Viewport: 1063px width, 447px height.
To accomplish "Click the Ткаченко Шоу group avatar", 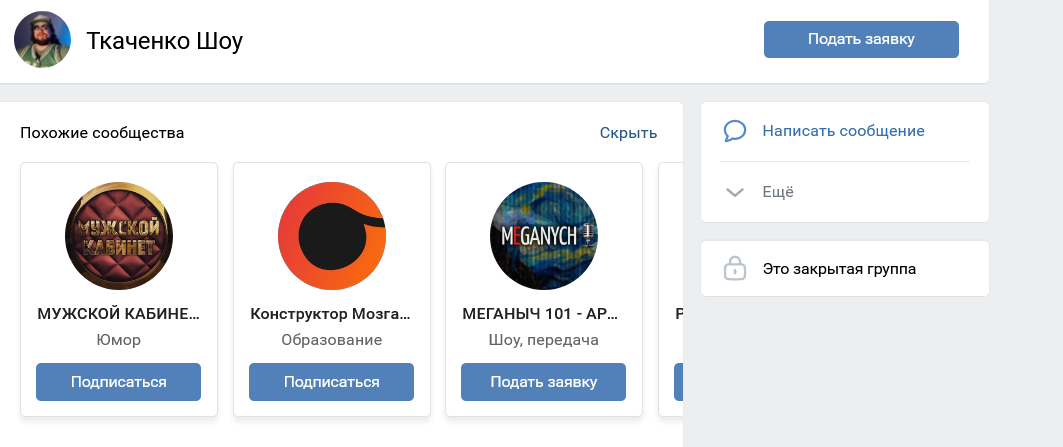I will pyautogui.click(x=42, y=40).
